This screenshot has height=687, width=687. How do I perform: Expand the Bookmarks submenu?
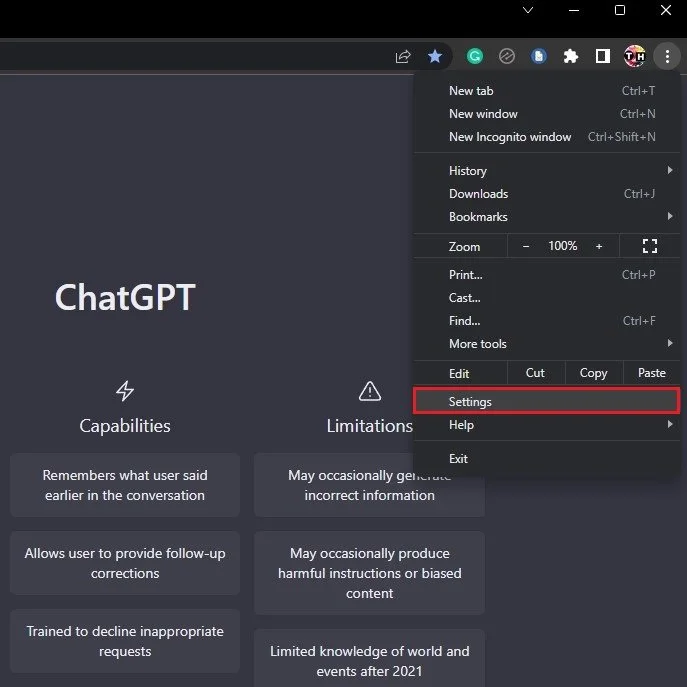point(546,216)
